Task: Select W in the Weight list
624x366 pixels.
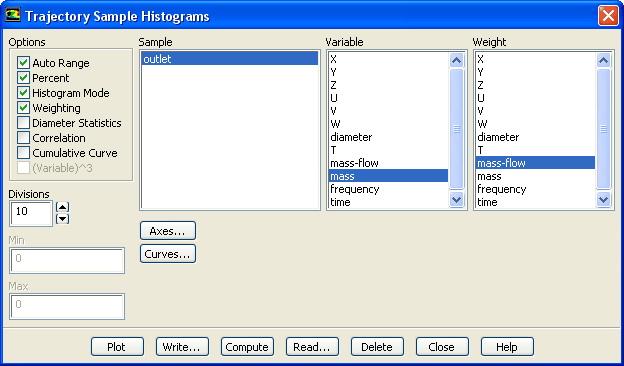Action: [535, 124]
